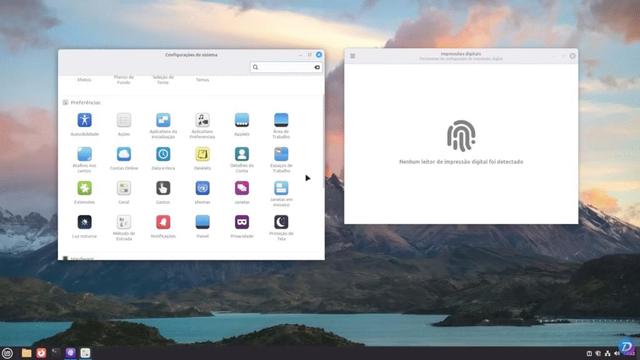Screen dimensions: 640x360
Task: Focus the settings search field
Action: coord(286,67)
